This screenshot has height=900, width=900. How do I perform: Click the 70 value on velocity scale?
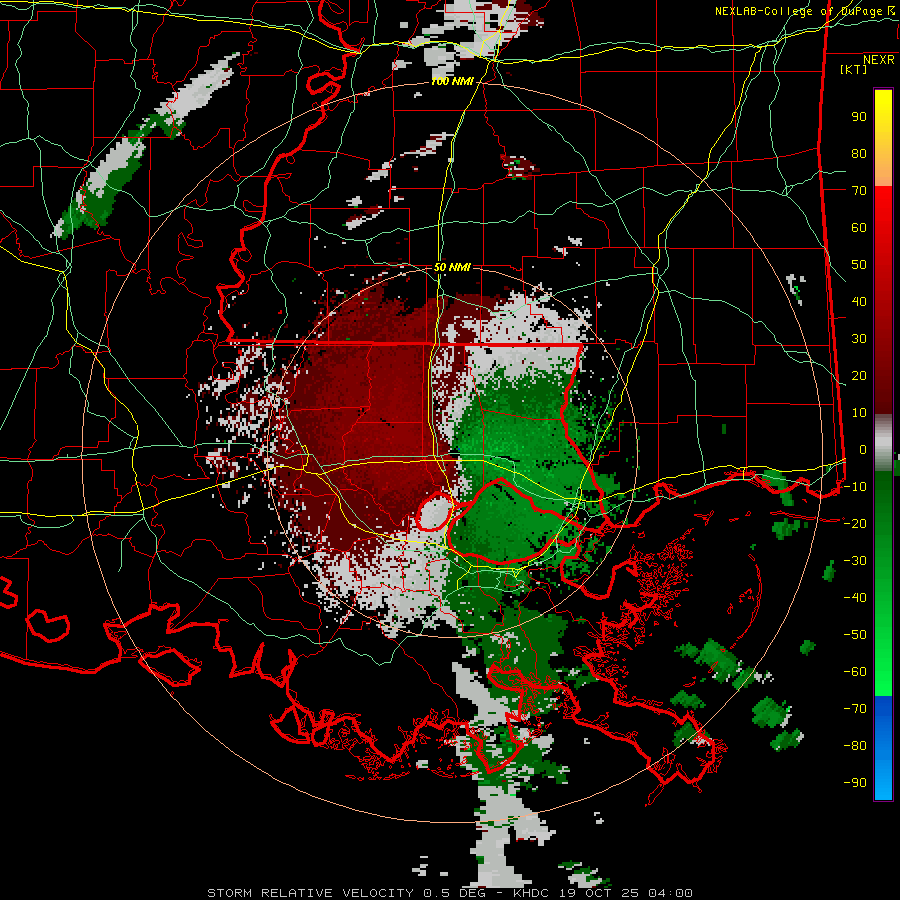(859, 191)
